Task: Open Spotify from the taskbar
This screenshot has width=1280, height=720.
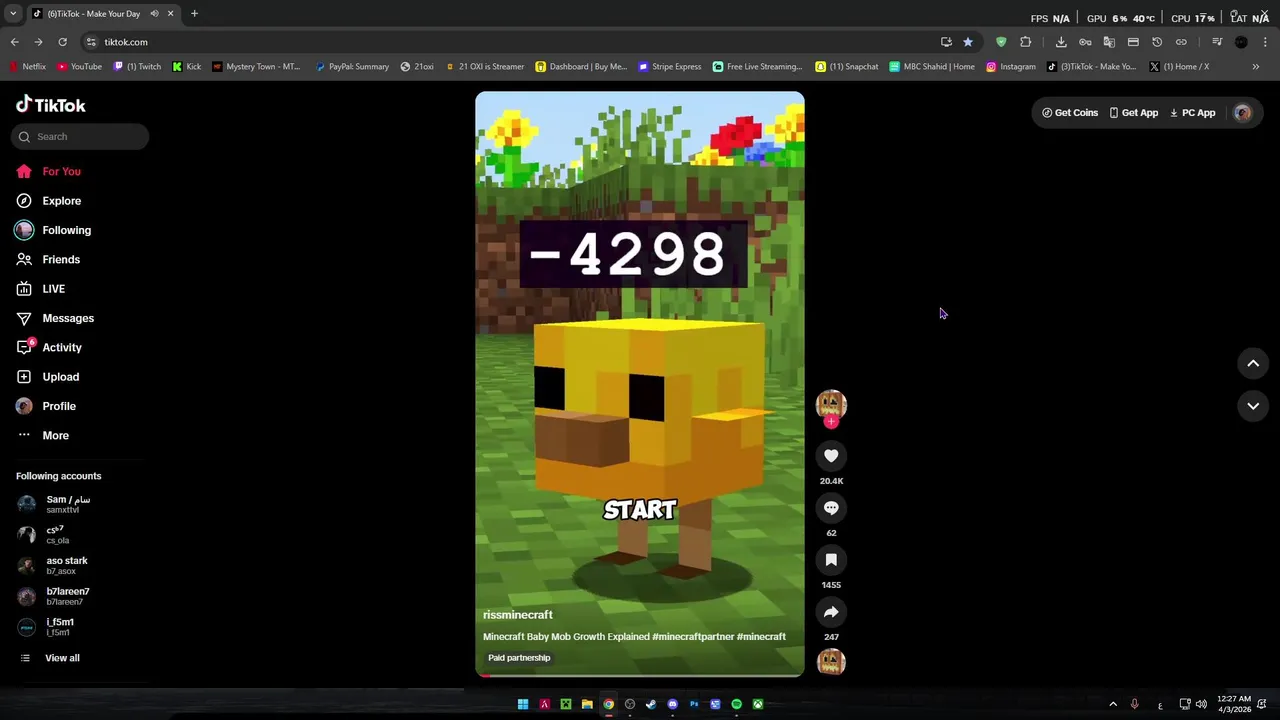Action: click(x=737, y=704)
